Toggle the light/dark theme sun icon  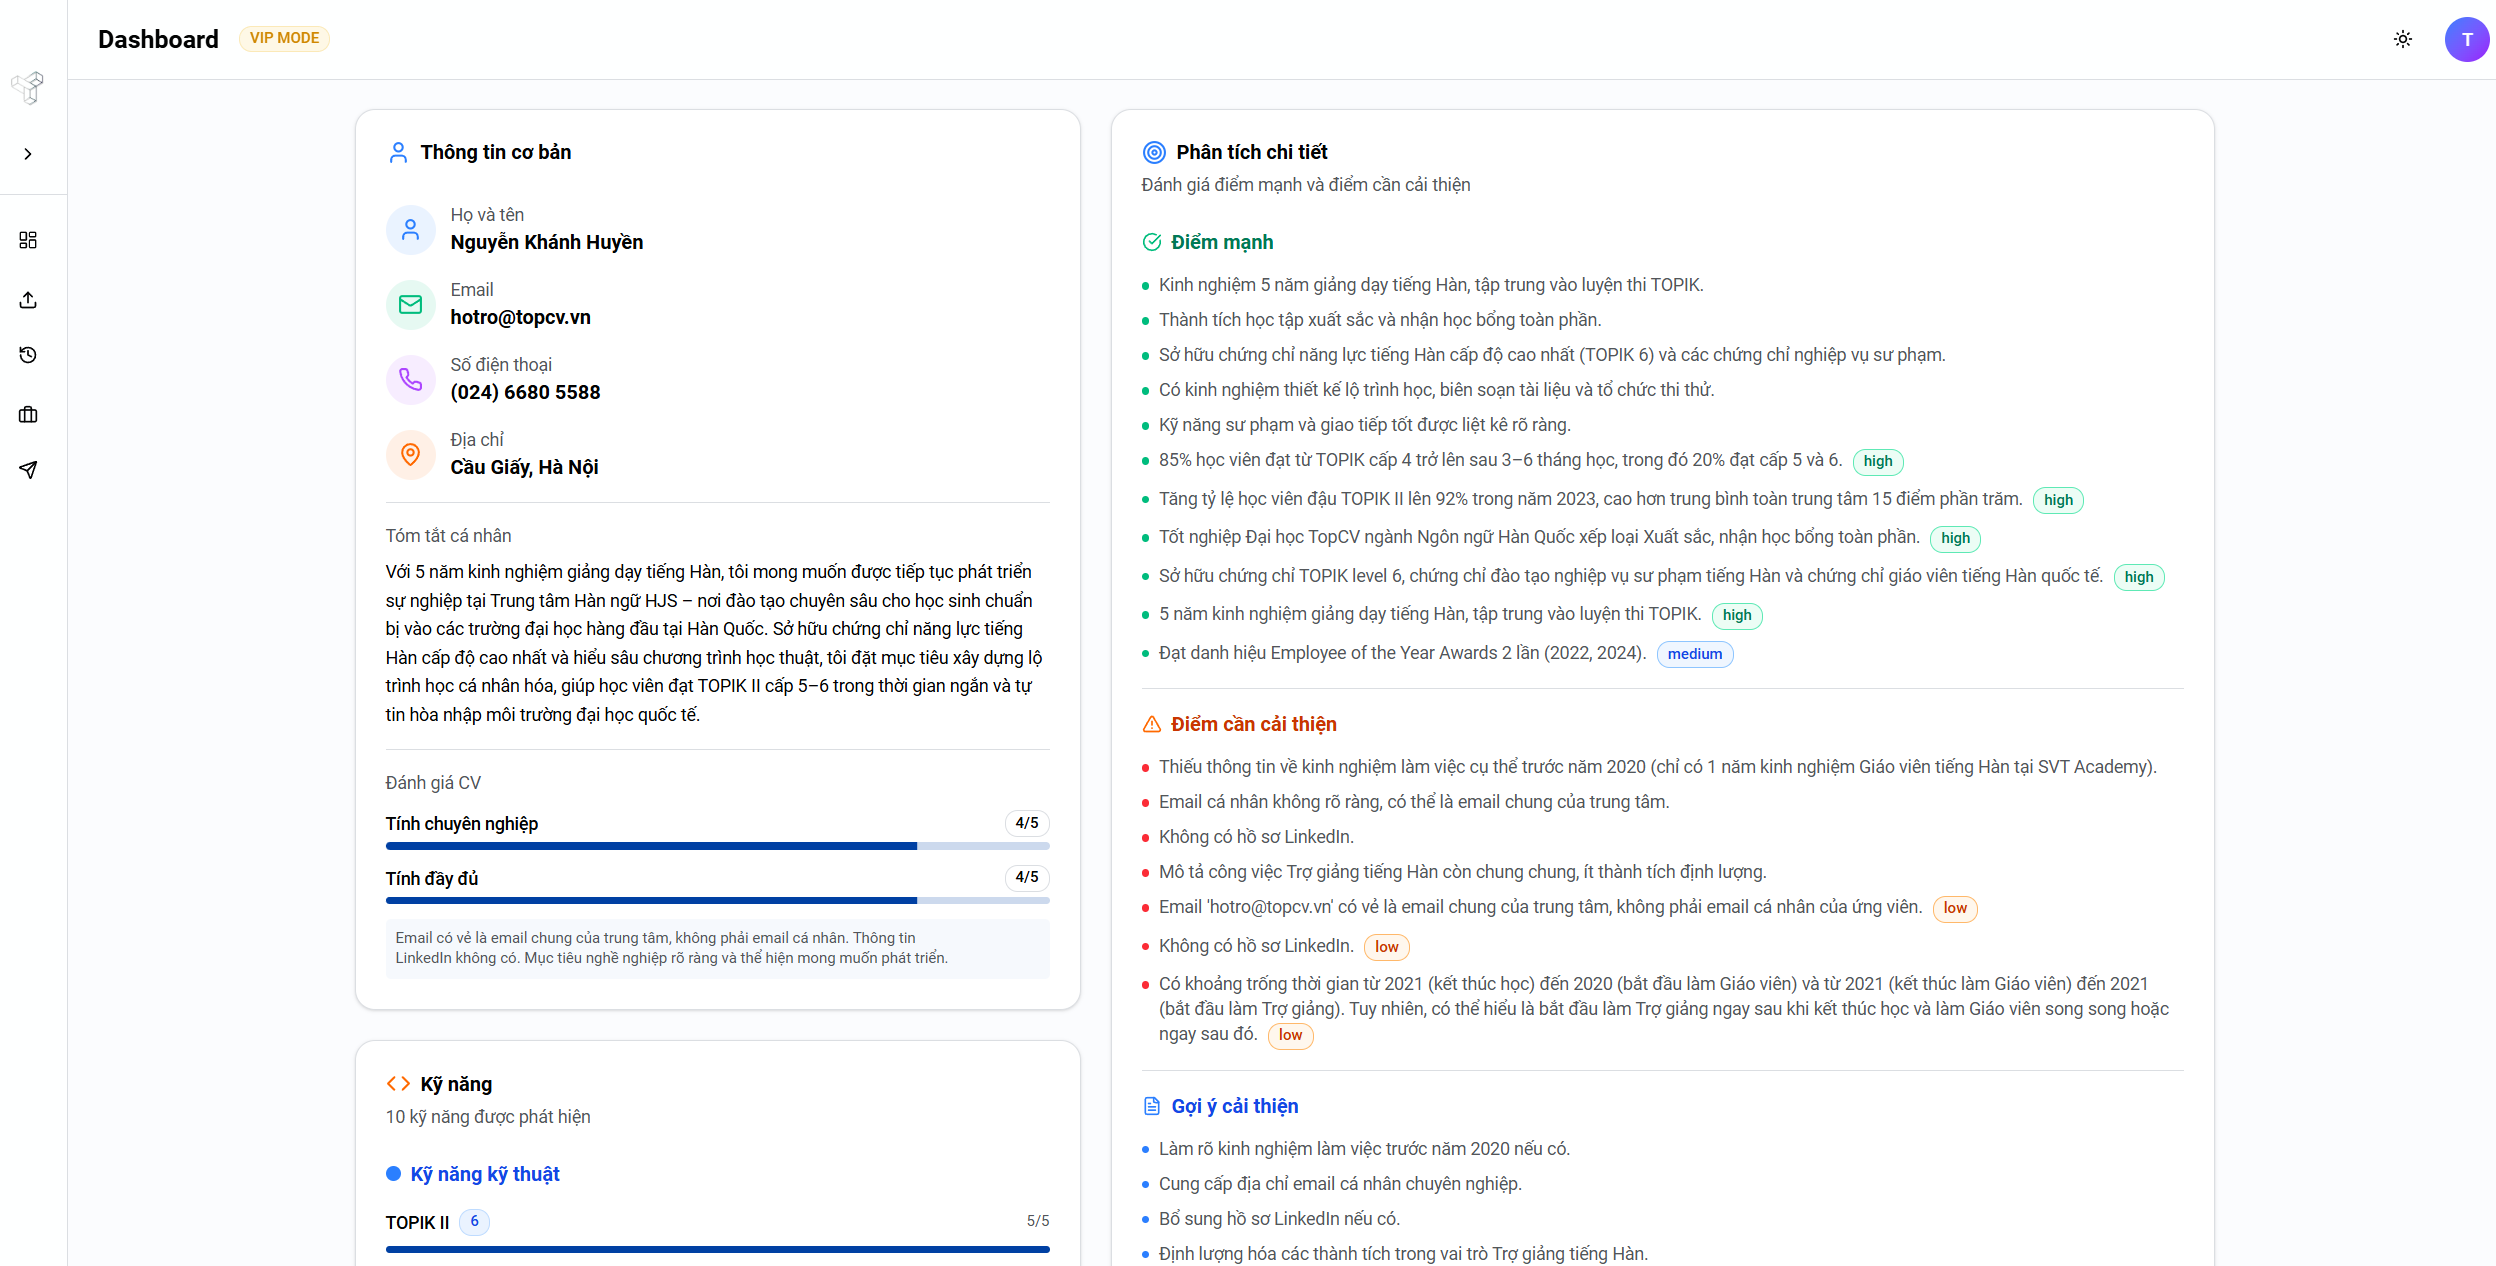coord(2402,39)
